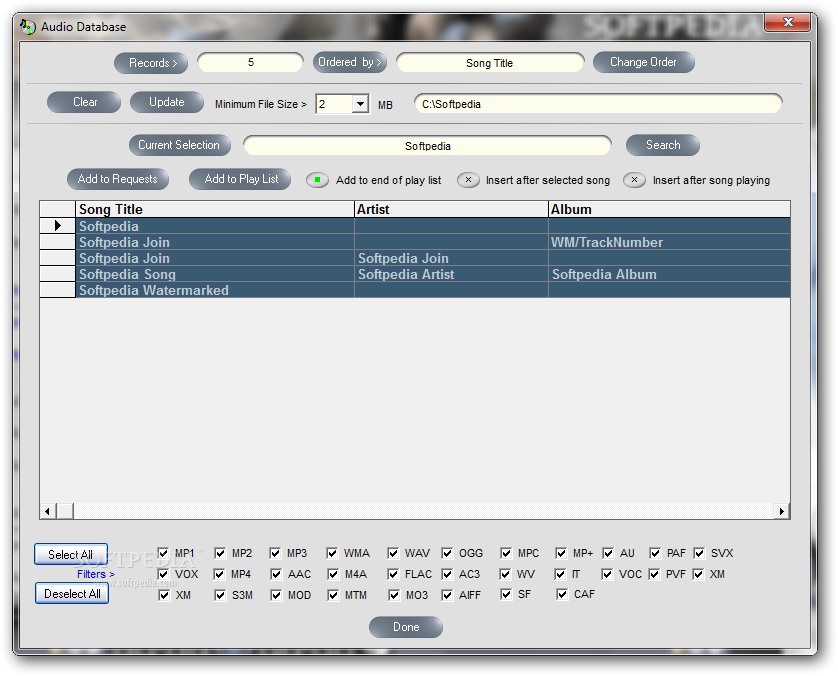This screenshot has width=838, height=676.
Task: Click the Softpedia Artist cell
Action: pyautogui.click(x=452, y=274)
